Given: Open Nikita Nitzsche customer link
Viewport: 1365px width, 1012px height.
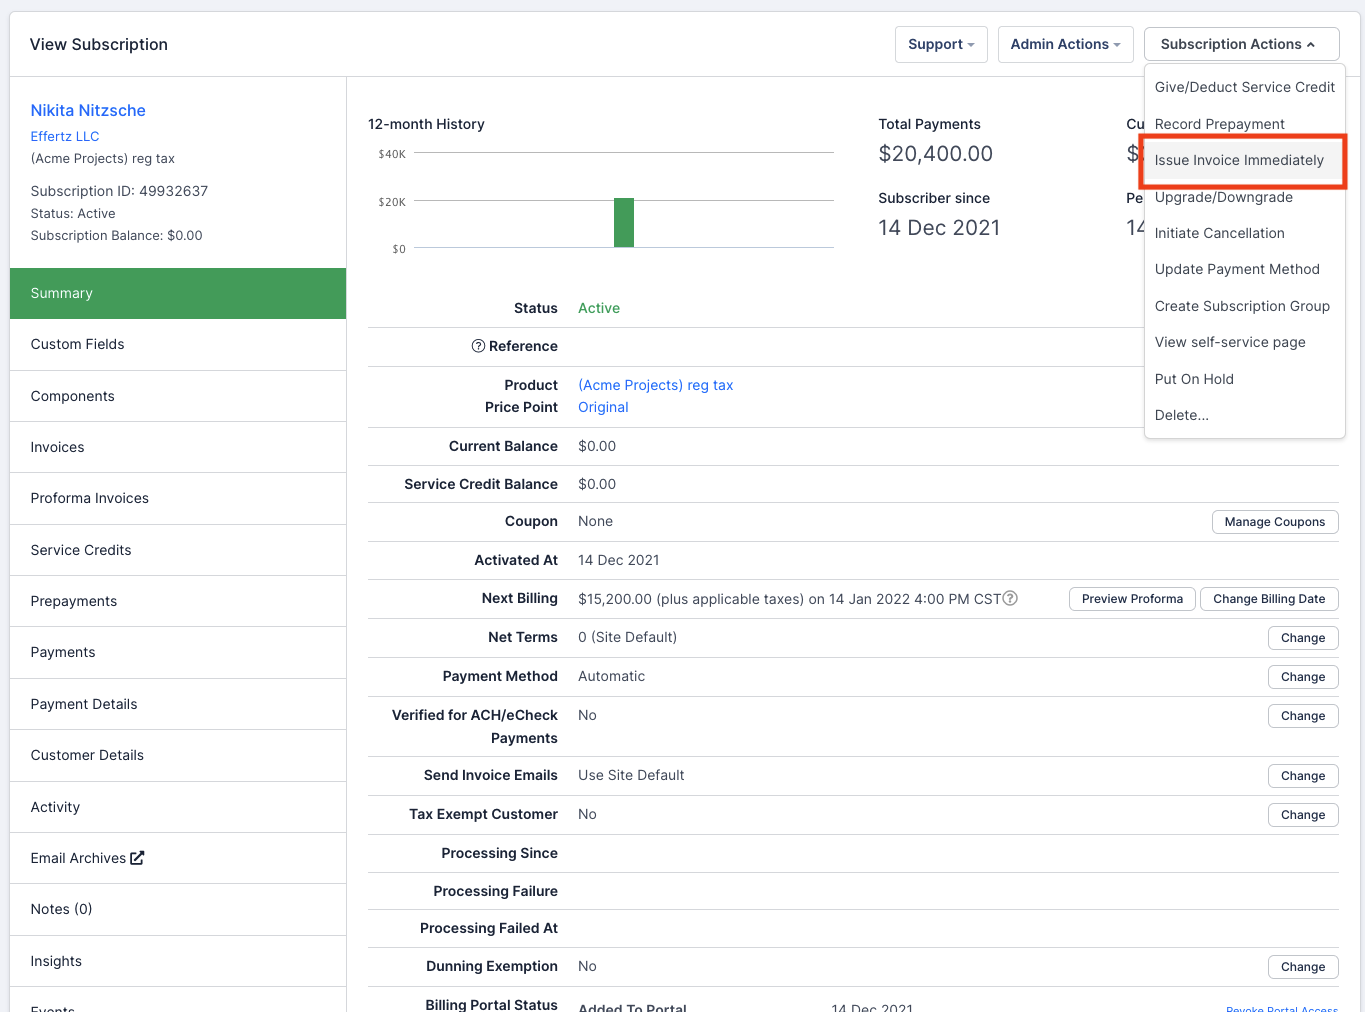Looking at the screenshot, I should point(88,110).
